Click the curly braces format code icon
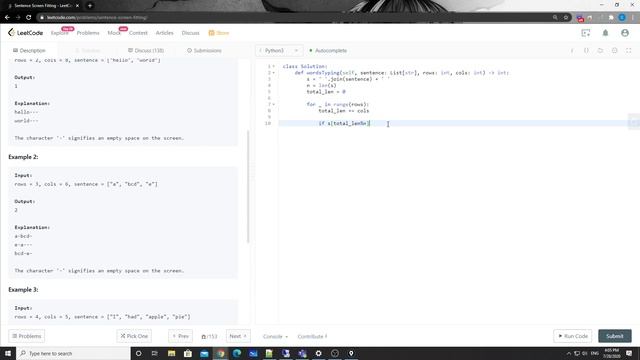This screenshot has width=640, height=360. [586, 51]
